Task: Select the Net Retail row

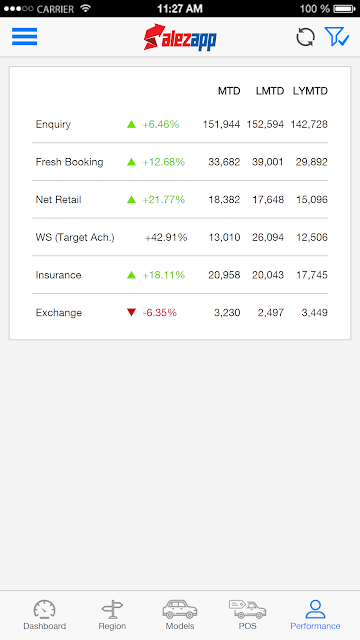Action: tap(180, 200)
